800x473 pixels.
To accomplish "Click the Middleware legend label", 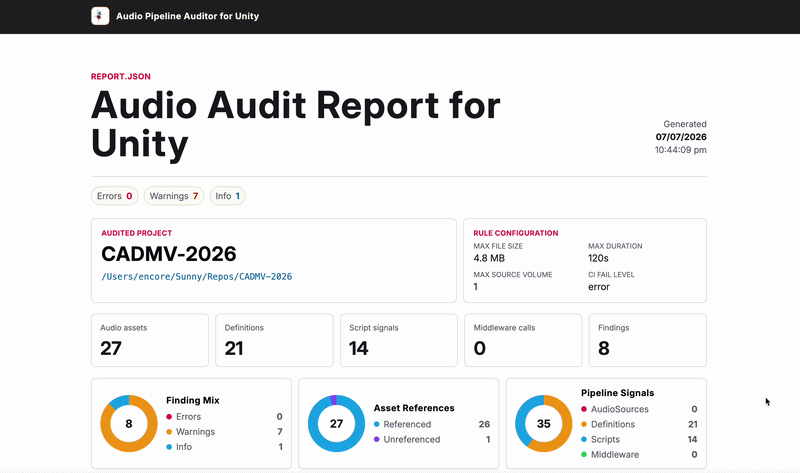I will [x=615, y=455].
